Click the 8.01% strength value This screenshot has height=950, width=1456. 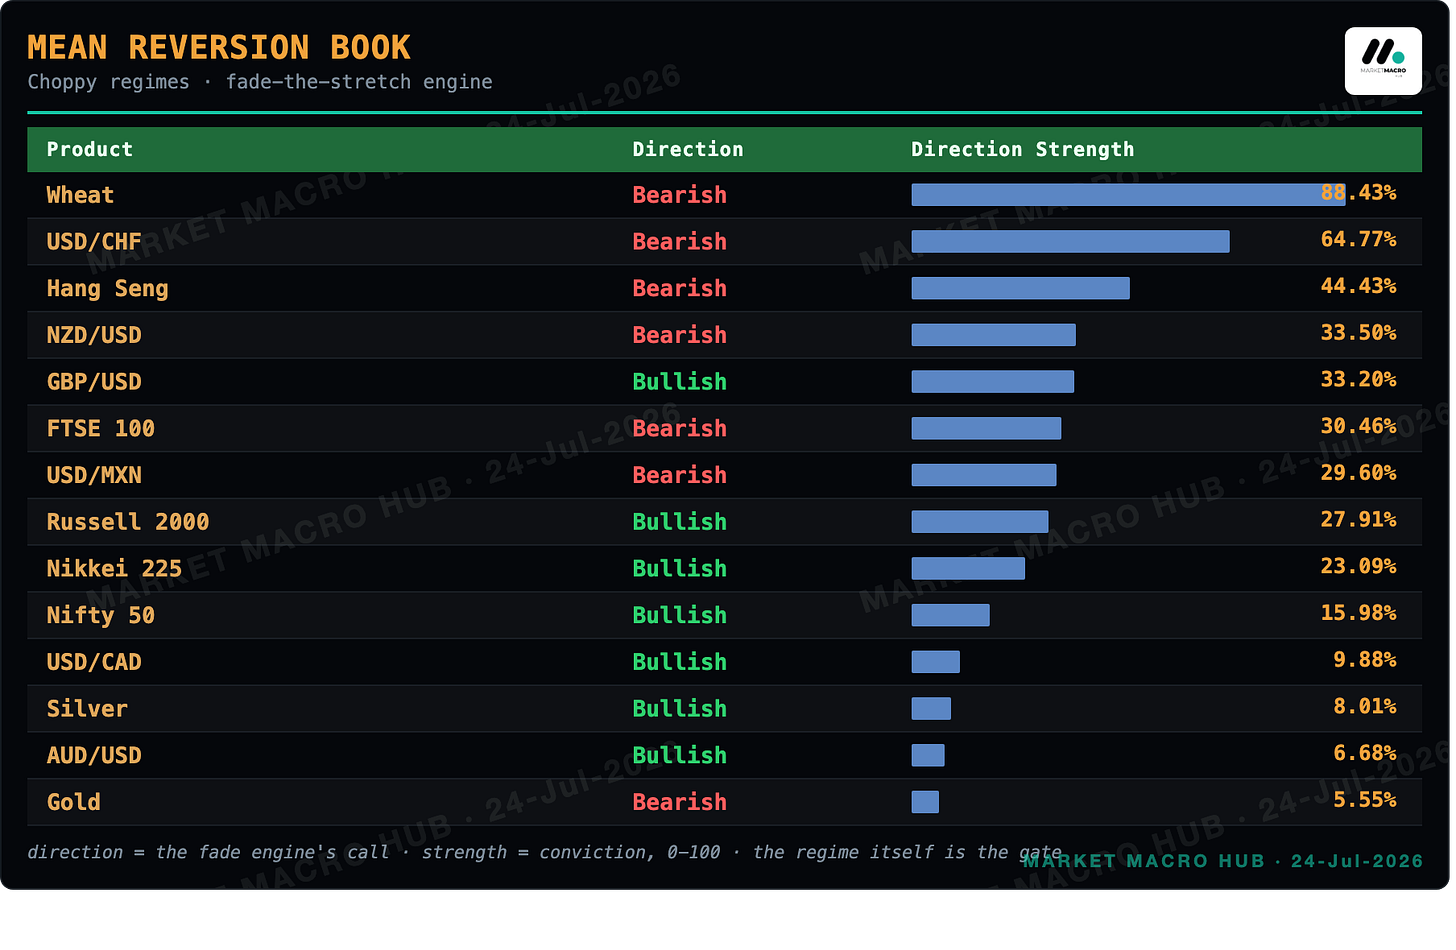point(1365,707)
